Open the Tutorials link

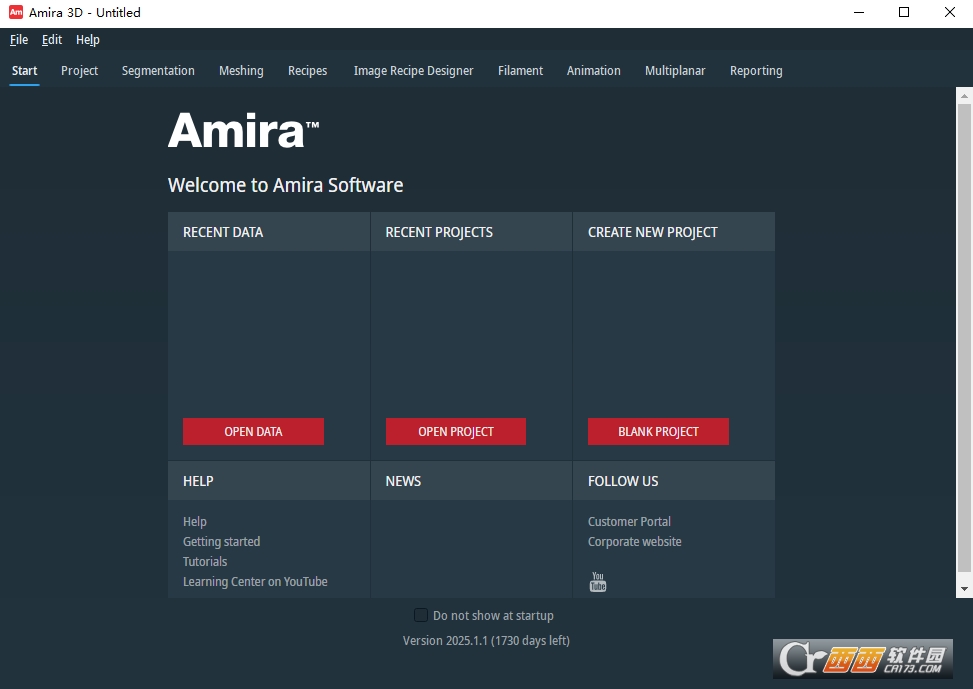tap(205, 561)
